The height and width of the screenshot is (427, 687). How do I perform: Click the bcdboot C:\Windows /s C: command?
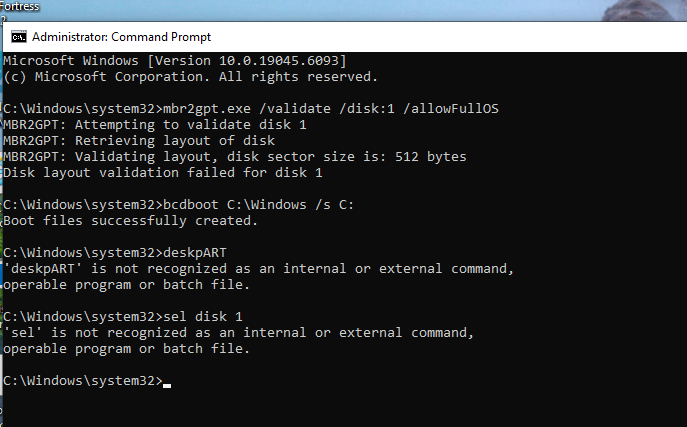[x=258, y=205]
